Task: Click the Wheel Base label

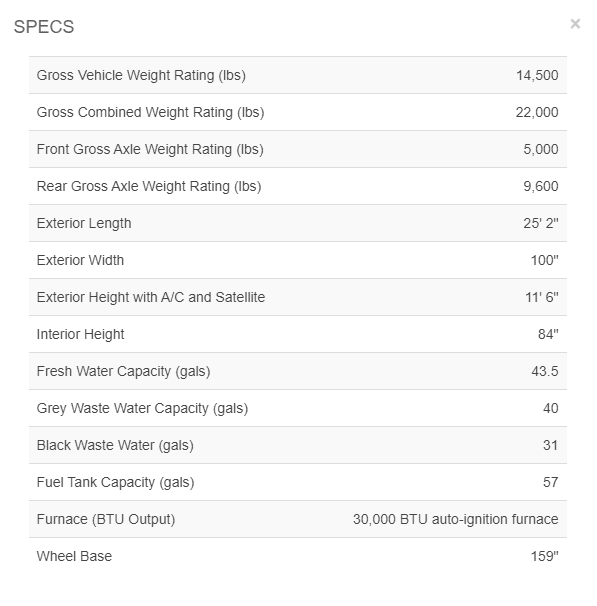Action: [x=74, y=556]
